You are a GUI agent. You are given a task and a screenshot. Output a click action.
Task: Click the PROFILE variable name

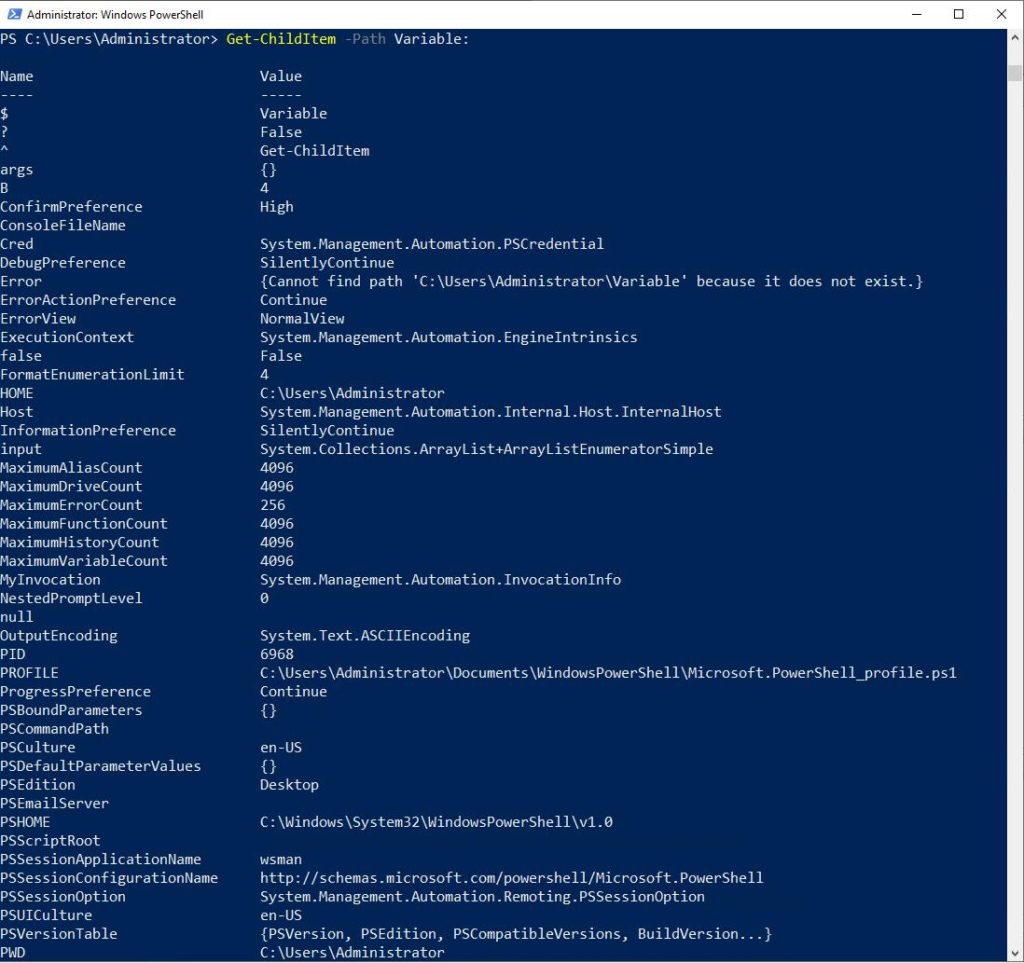tap(29, 673)
